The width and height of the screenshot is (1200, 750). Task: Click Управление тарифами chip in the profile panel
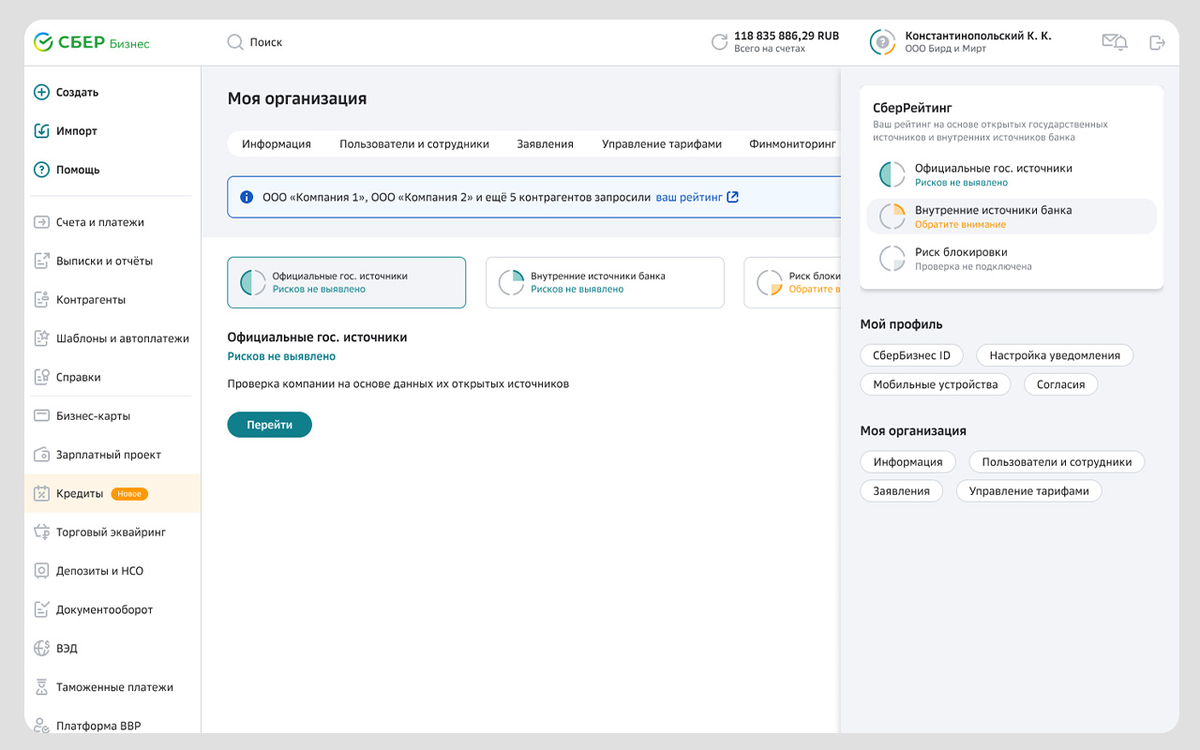tap(1029, 491)
